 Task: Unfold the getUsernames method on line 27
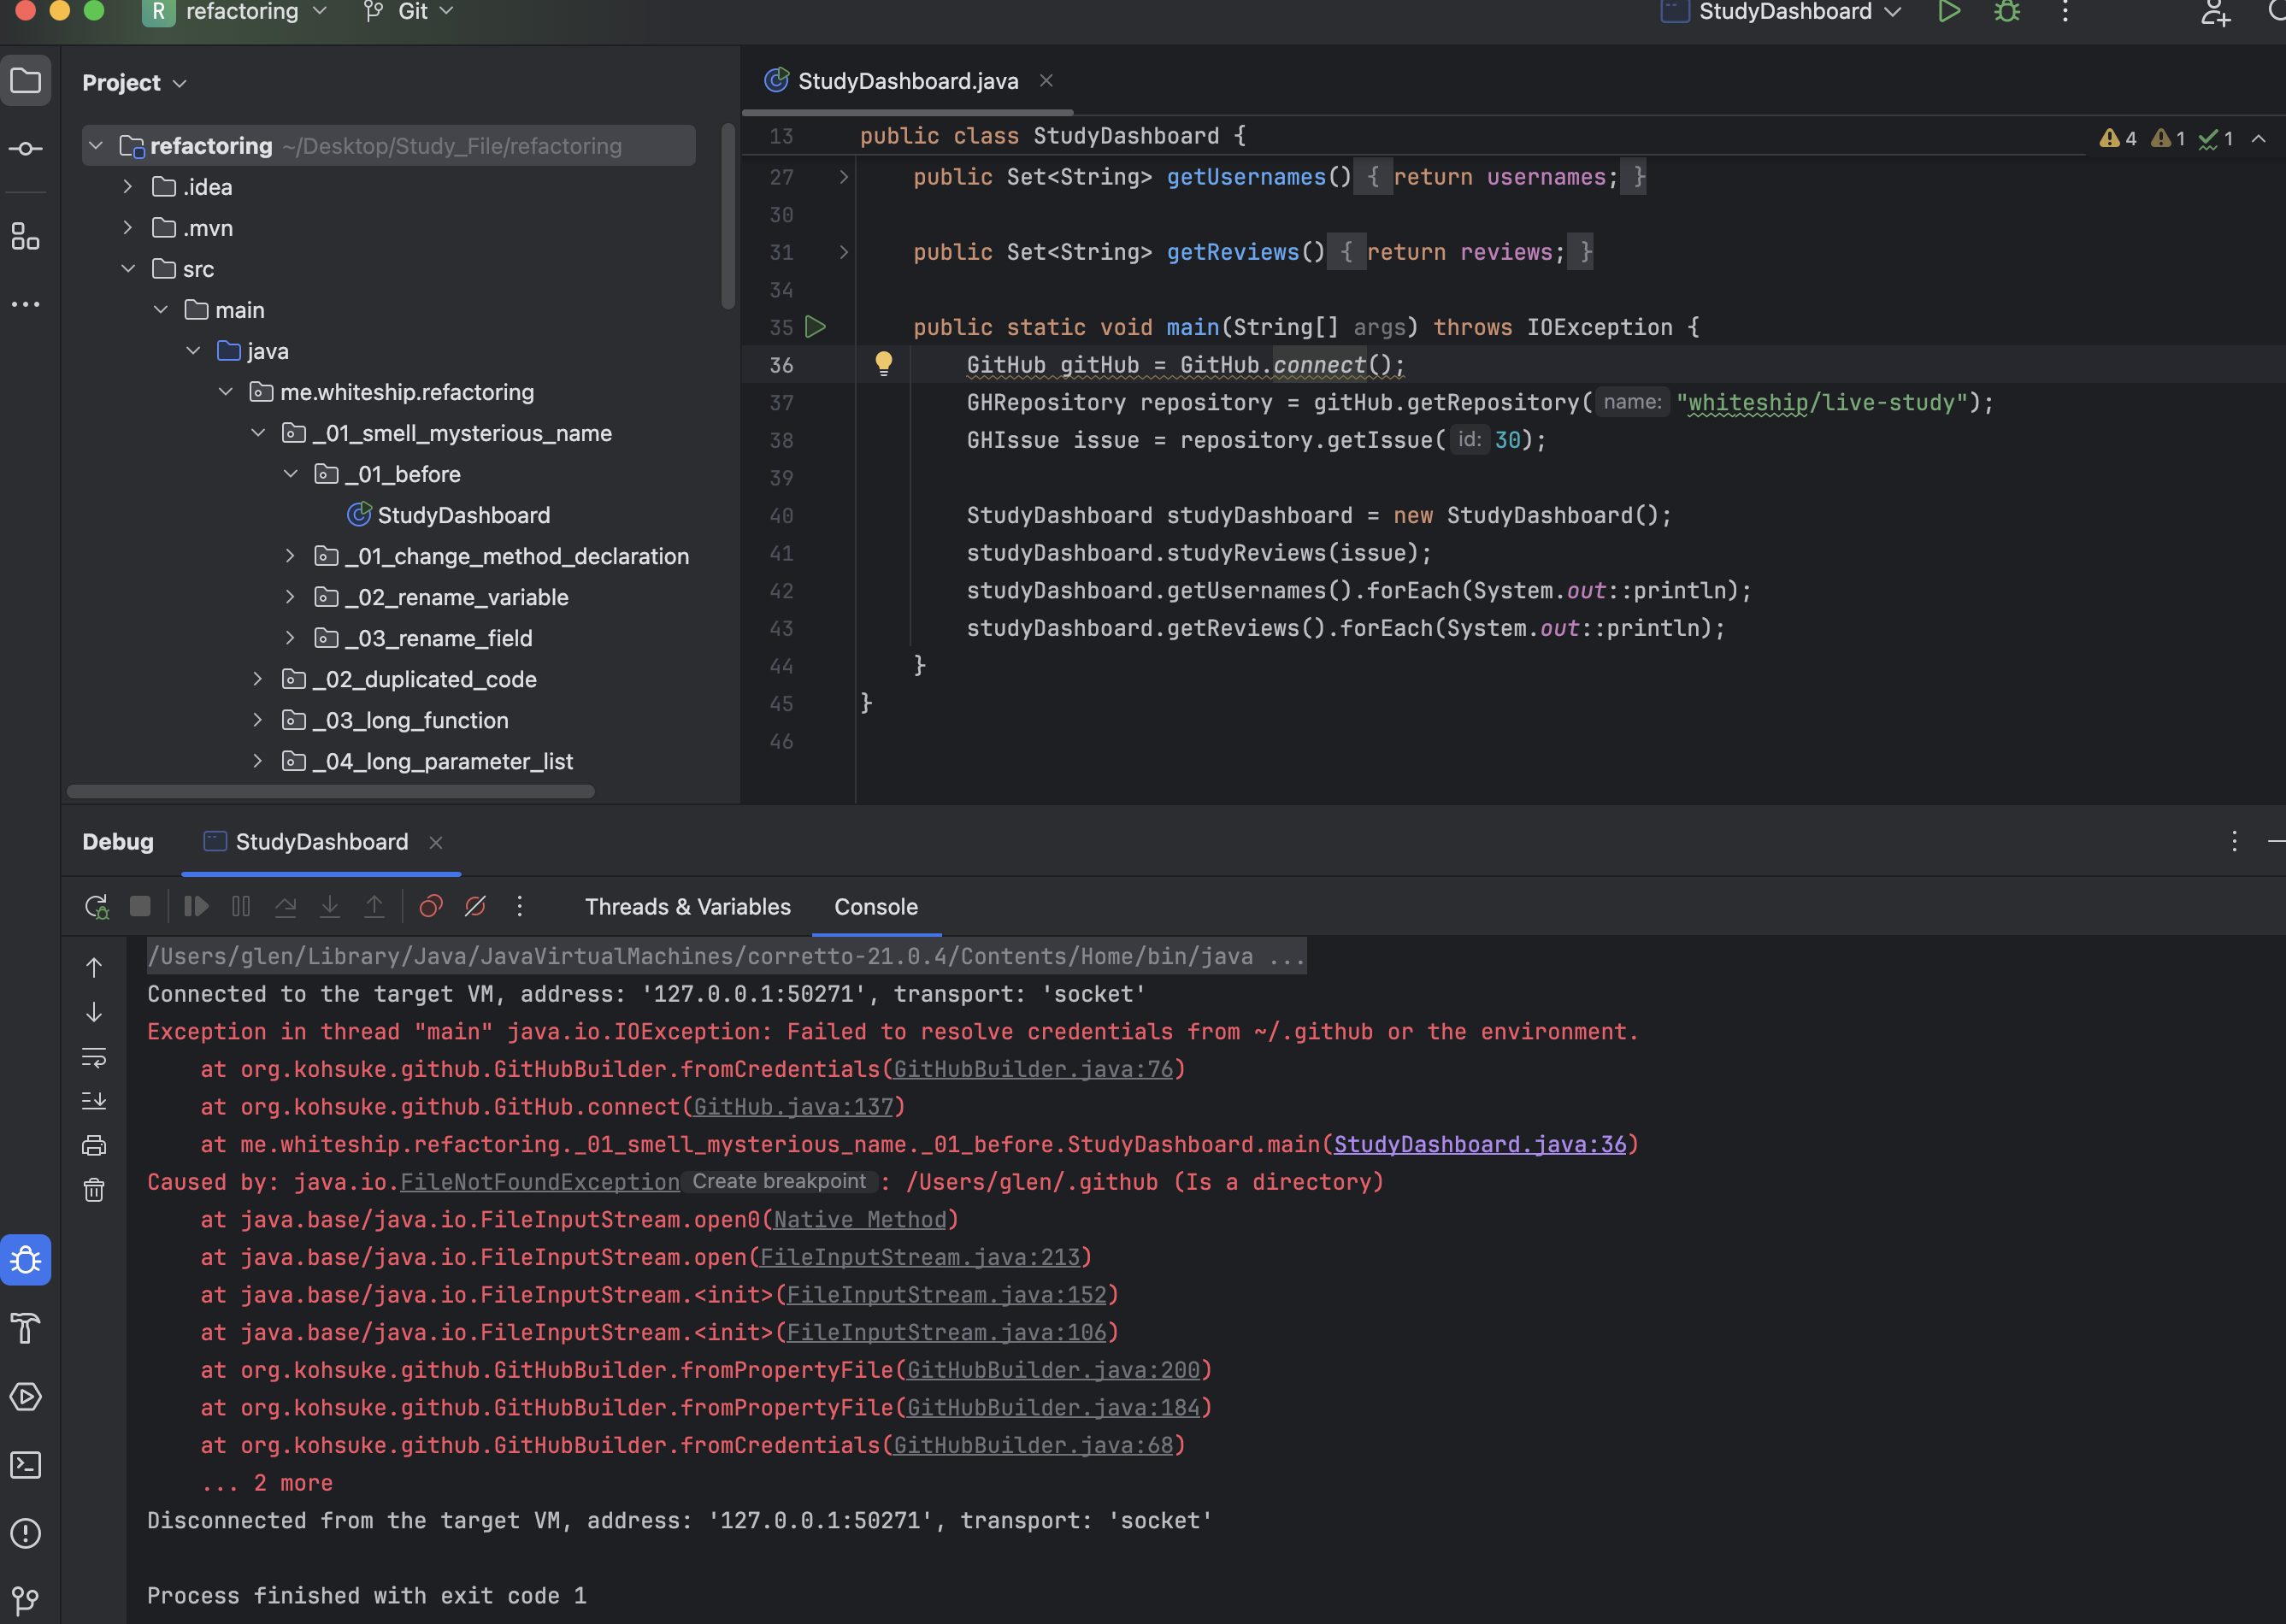[x=844, y=177]
